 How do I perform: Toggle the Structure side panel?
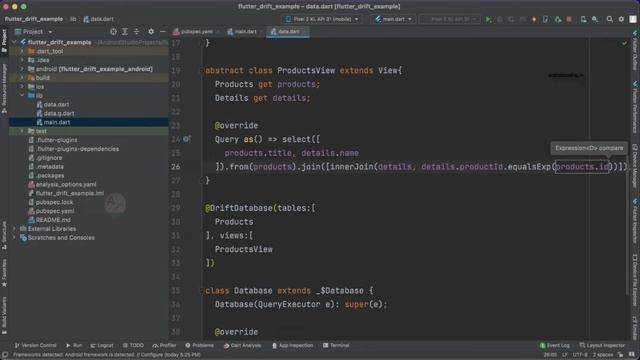4,235
